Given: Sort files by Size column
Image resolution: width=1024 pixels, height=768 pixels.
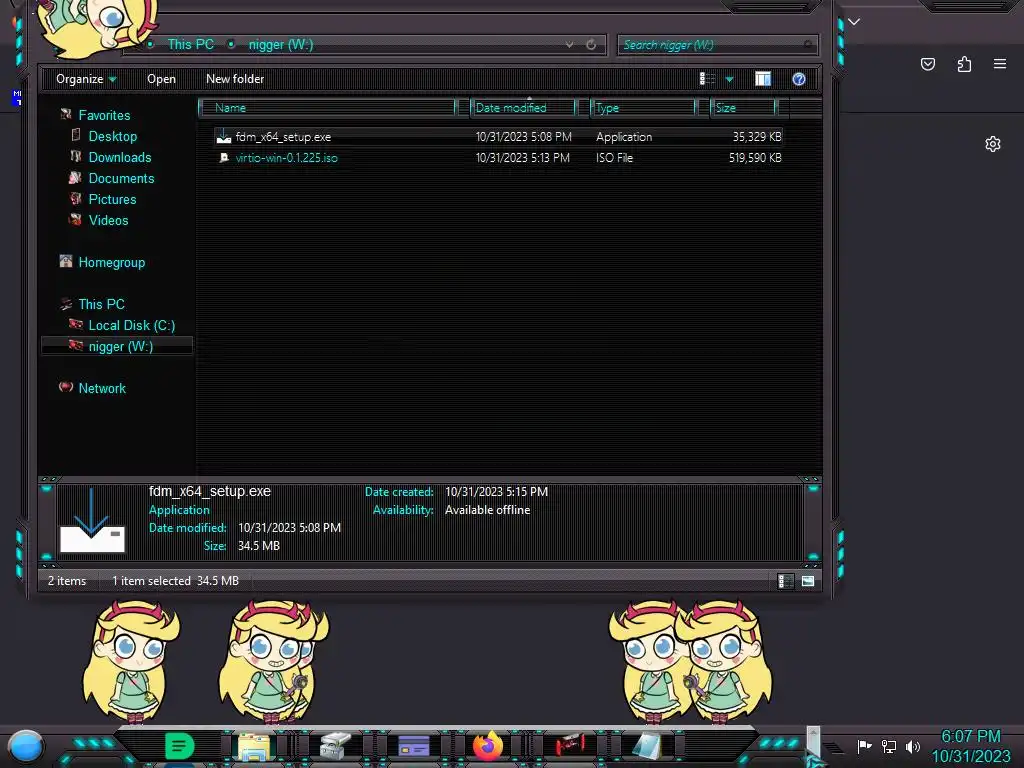Looking at the screenshot, I should [743, 108].
